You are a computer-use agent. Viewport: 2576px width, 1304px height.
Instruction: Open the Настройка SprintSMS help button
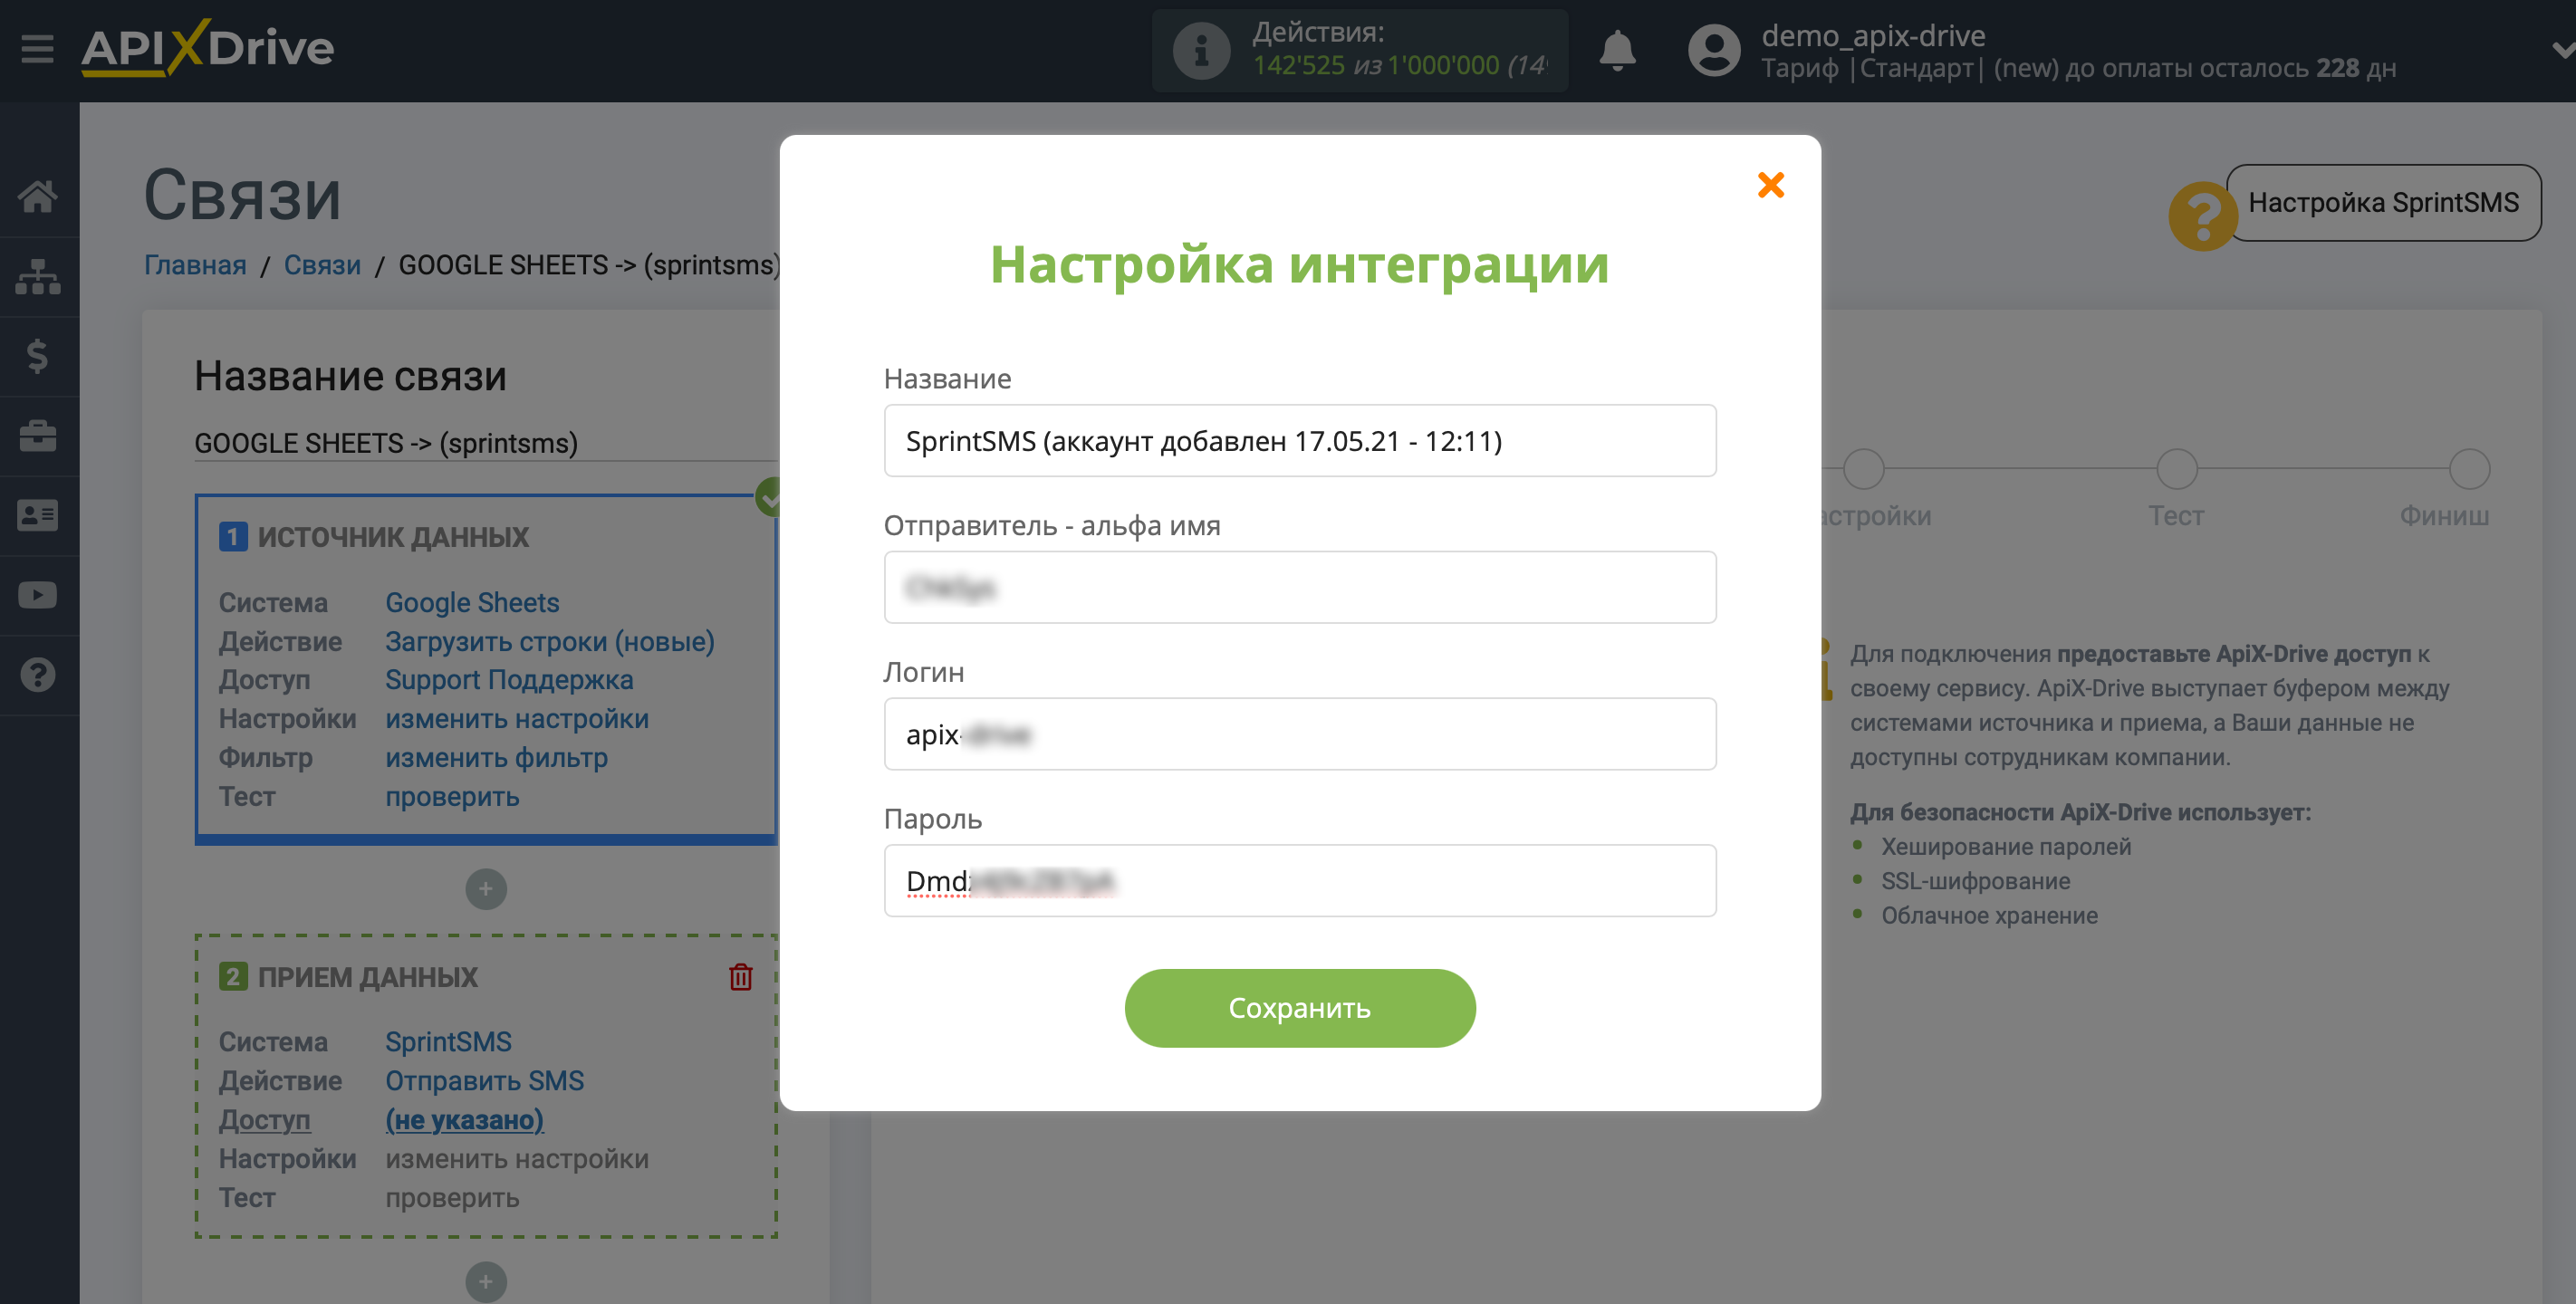2383,203
